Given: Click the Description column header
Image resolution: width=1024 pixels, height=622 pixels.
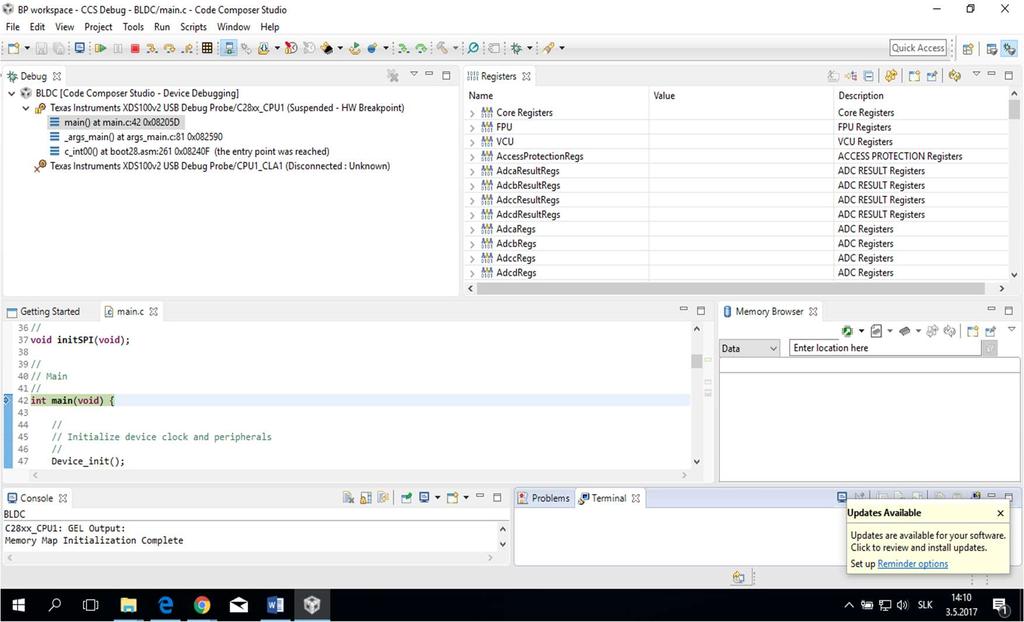Looking at the screenshot, I should tap(860, 95).
